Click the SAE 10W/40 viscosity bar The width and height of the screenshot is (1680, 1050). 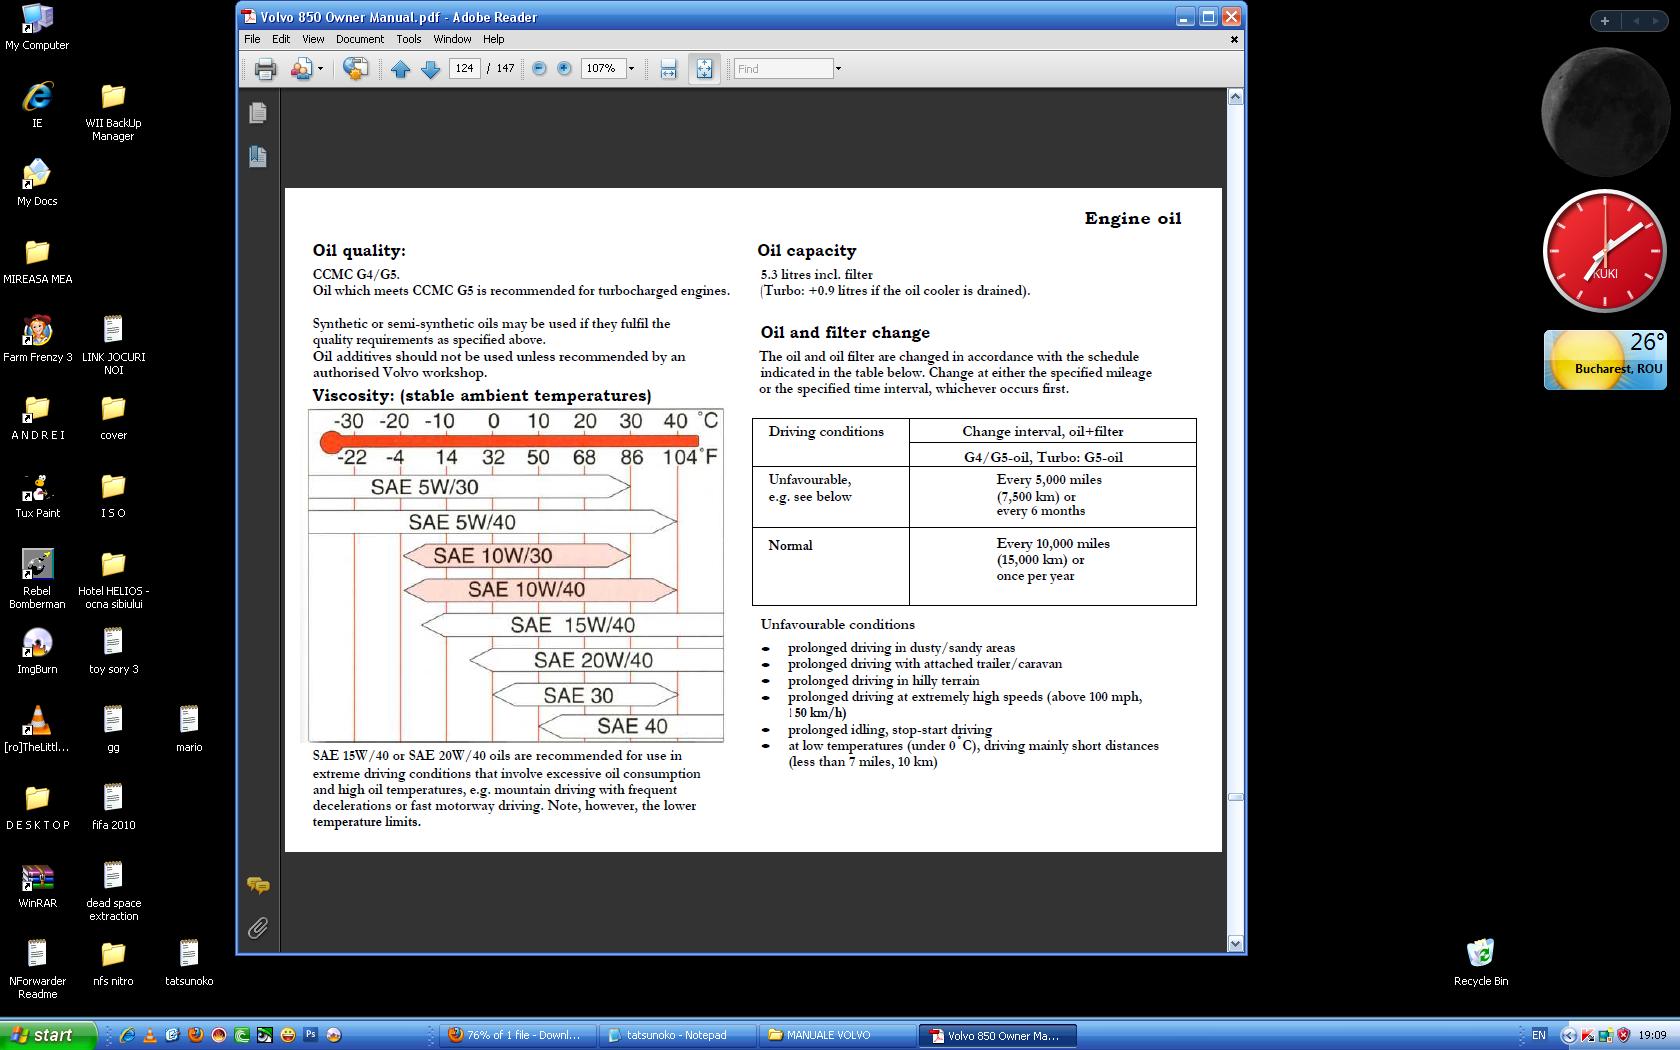(x=540, y=590)
